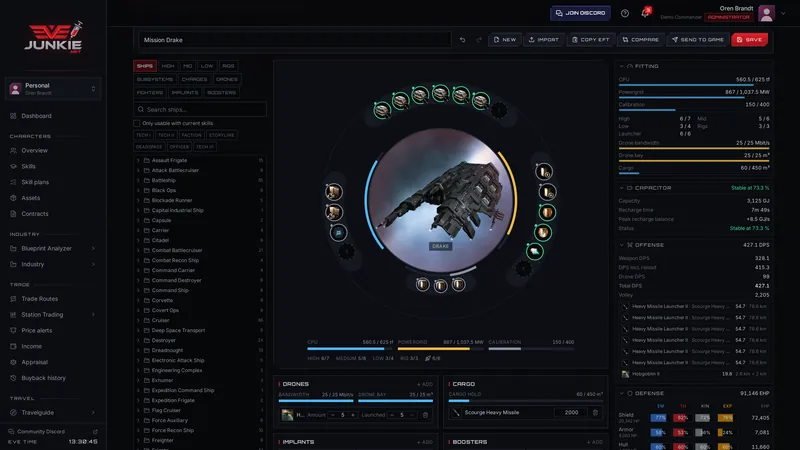Click the help question mark icon

[624, 13]
